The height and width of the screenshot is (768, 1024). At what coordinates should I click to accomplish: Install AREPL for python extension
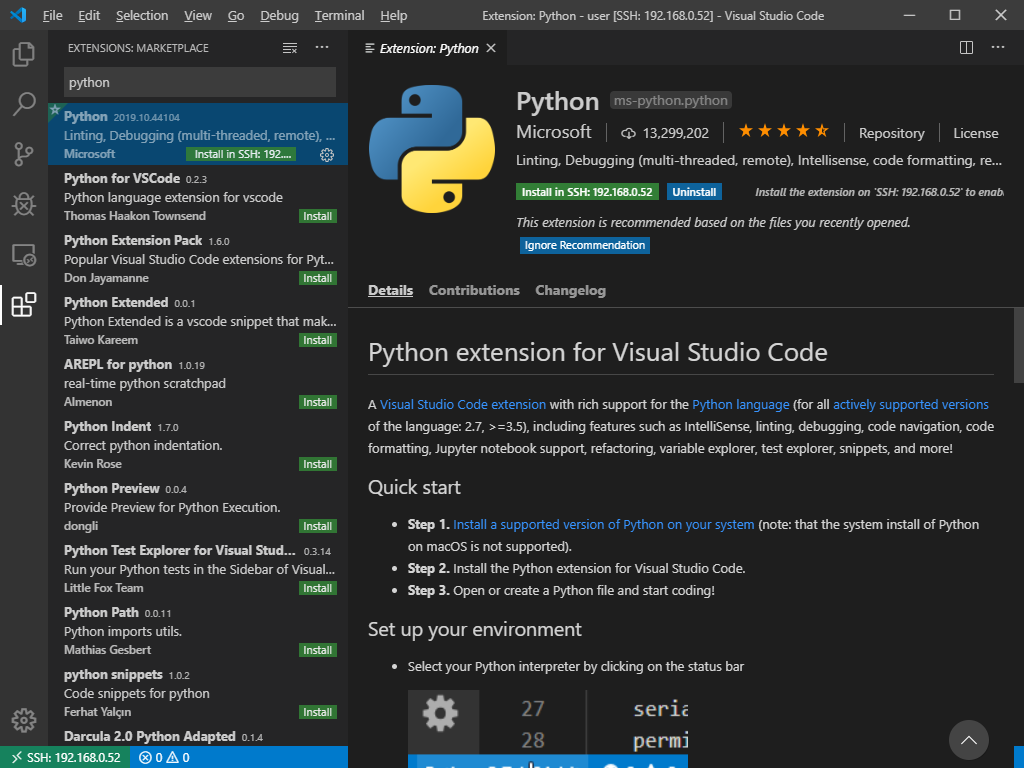[317, 402]
